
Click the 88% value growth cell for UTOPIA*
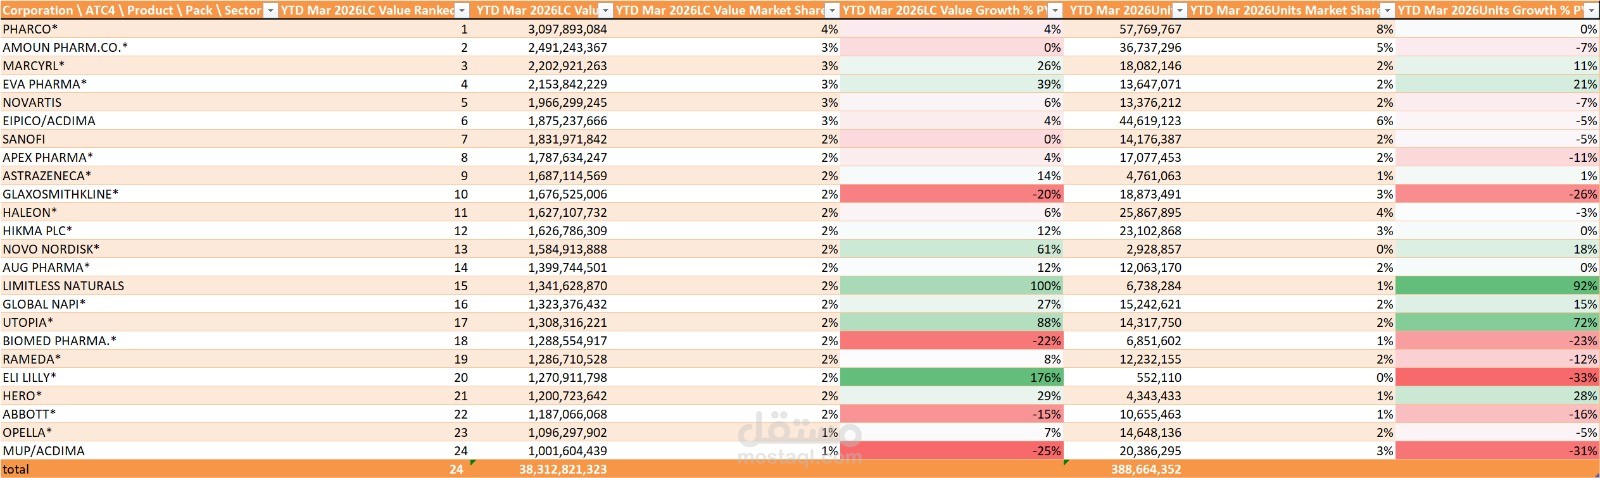coord(952,322)
